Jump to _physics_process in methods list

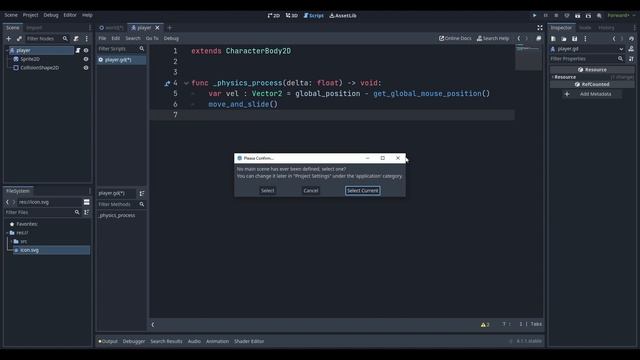pos(117,215)
